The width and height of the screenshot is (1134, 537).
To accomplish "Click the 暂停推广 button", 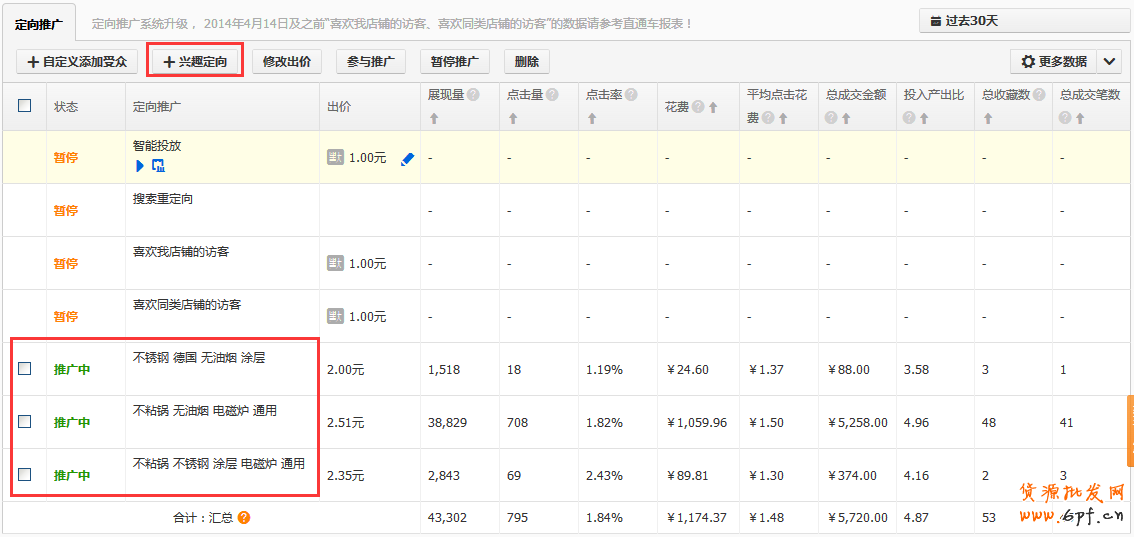I will pyautogui.click(x=454, y=62).
